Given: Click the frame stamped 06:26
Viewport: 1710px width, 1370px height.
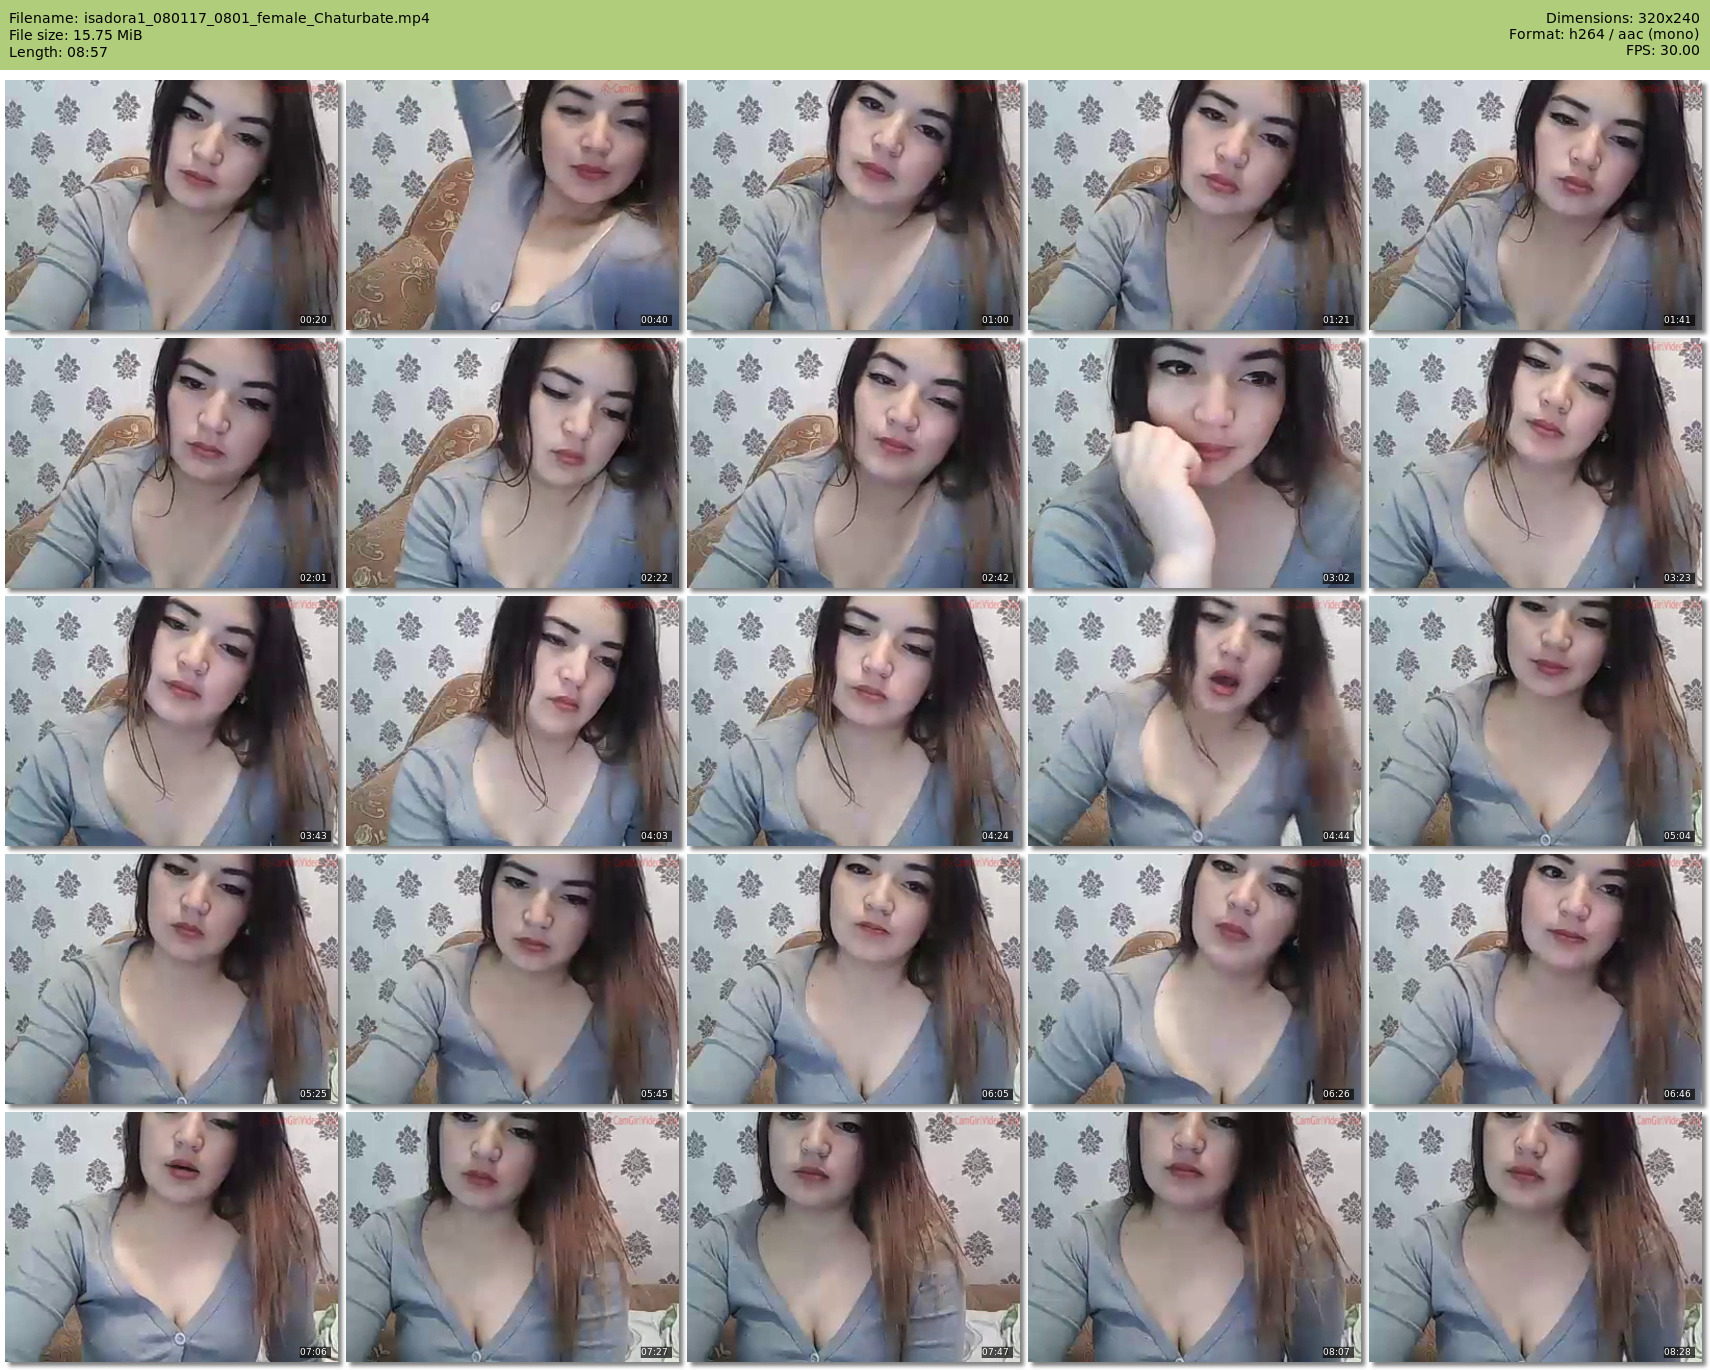Looking at the screenshot, I should point(1195,979).
